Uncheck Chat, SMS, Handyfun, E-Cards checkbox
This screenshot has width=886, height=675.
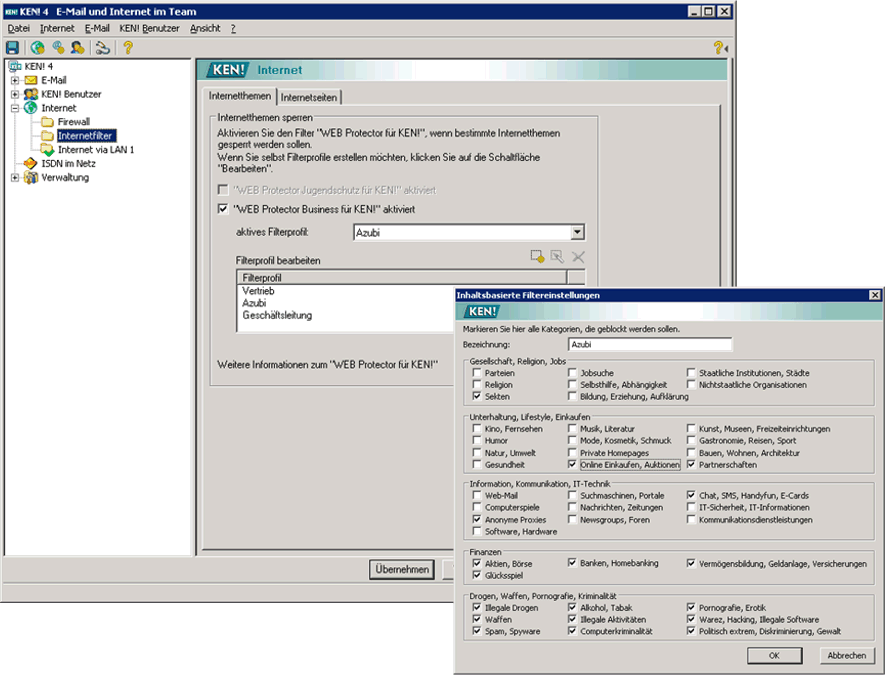click(691, 495)
